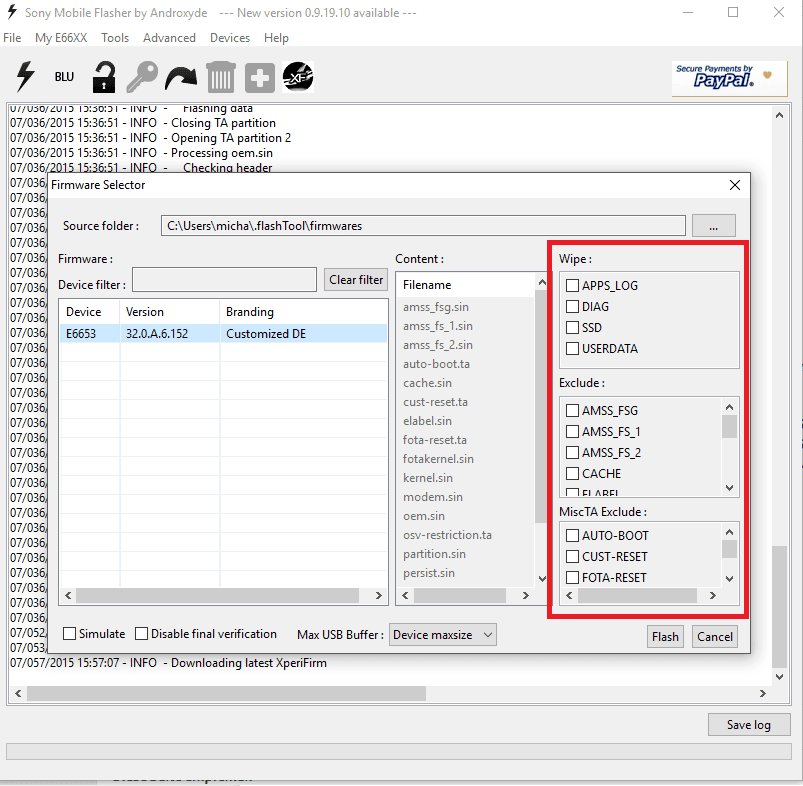Click the plus toolbar icon

click(x=260, y=78)
